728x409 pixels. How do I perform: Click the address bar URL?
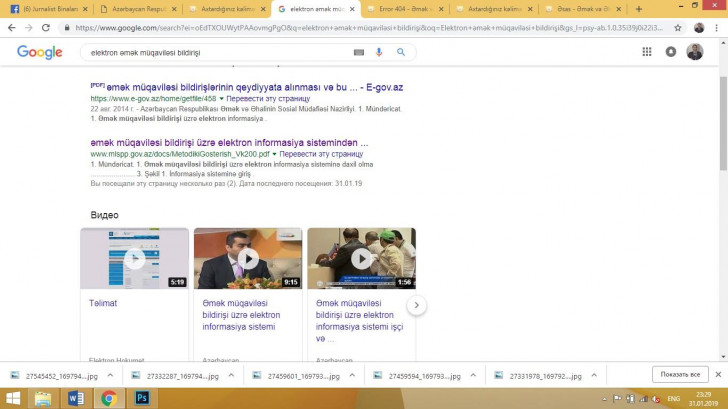pos(369,28)
